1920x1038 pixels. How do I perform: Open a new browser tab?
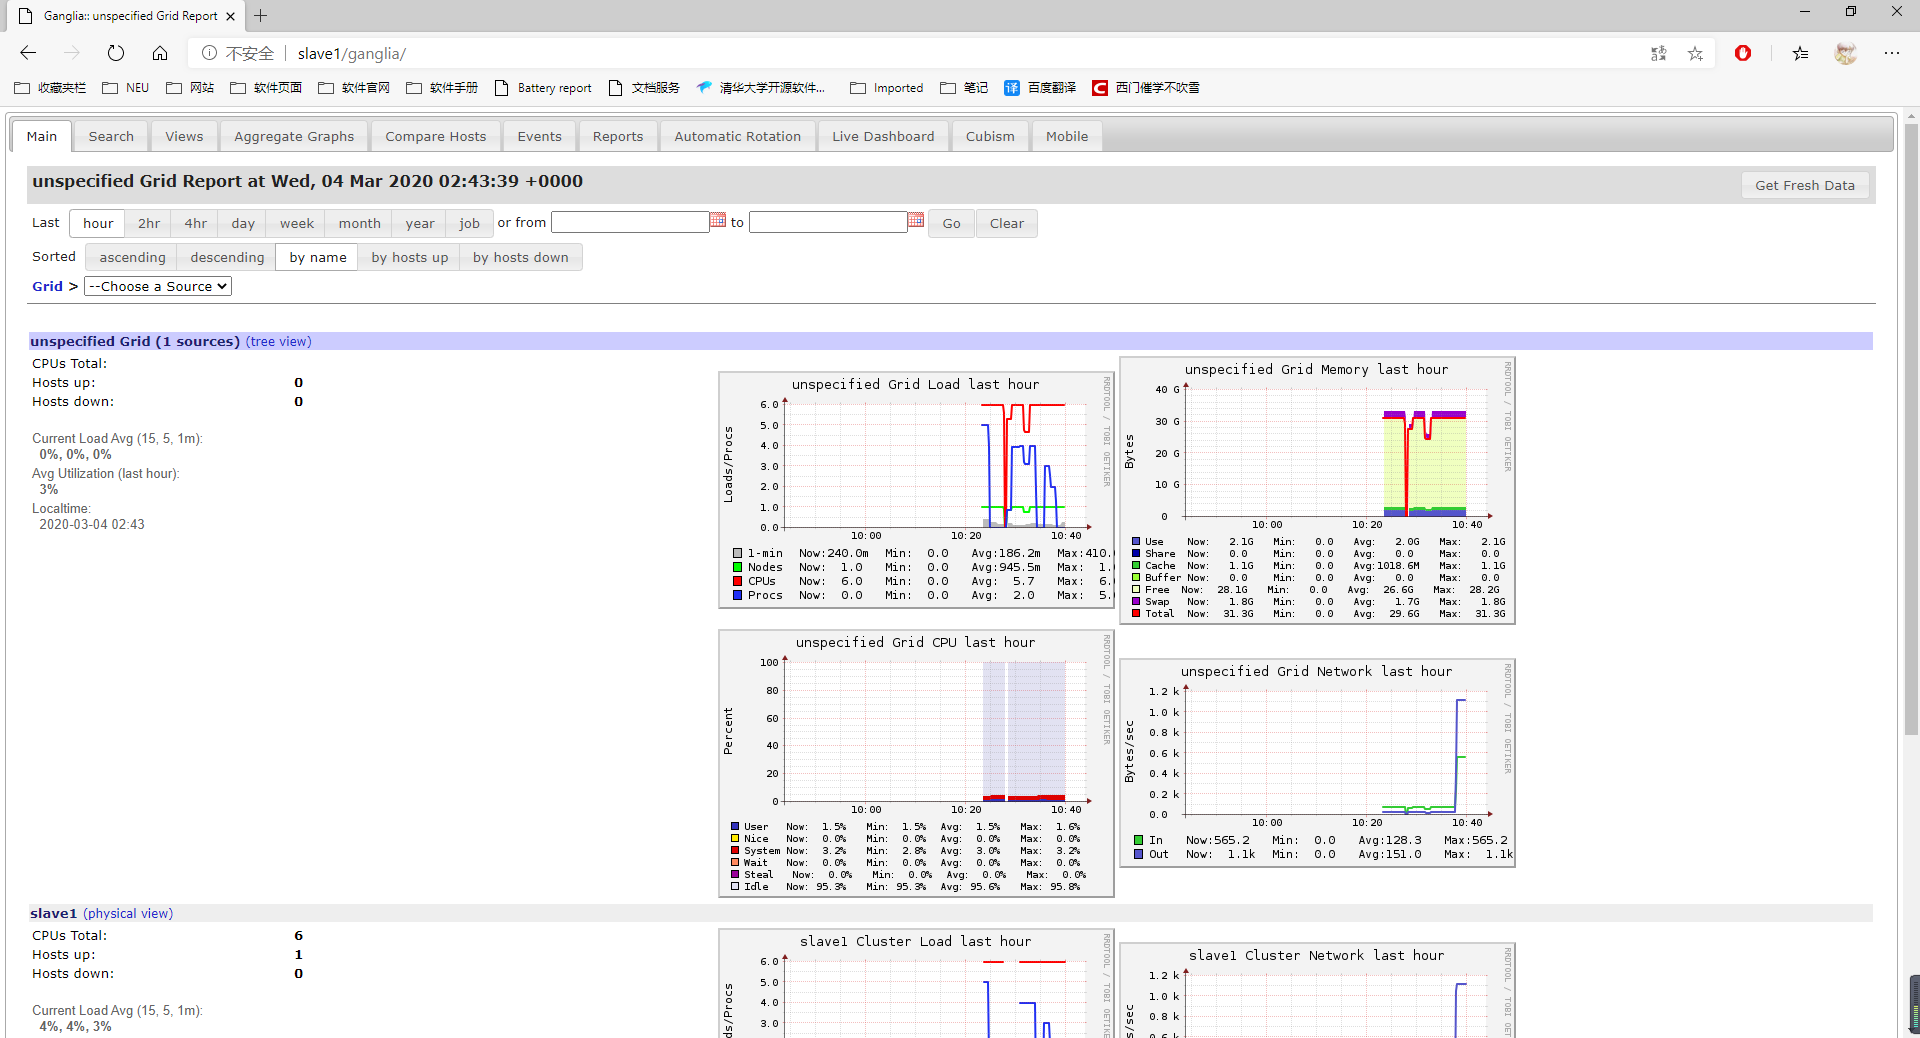pyautogui.click(x=260, y=15)
